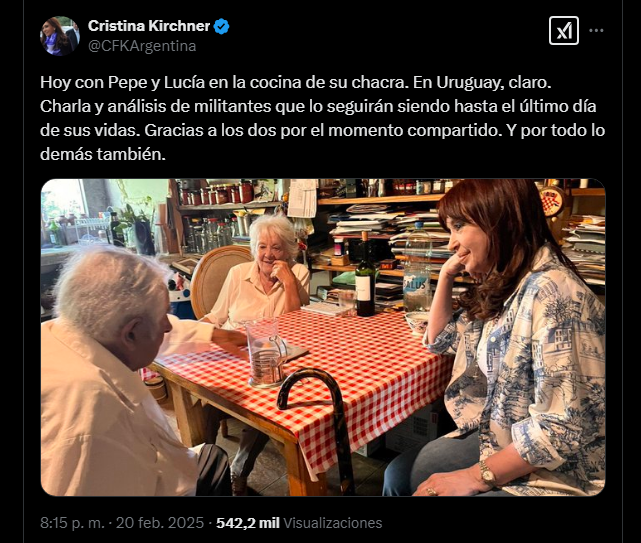Click the Cristina Kirchner display name

click(149, 26)
